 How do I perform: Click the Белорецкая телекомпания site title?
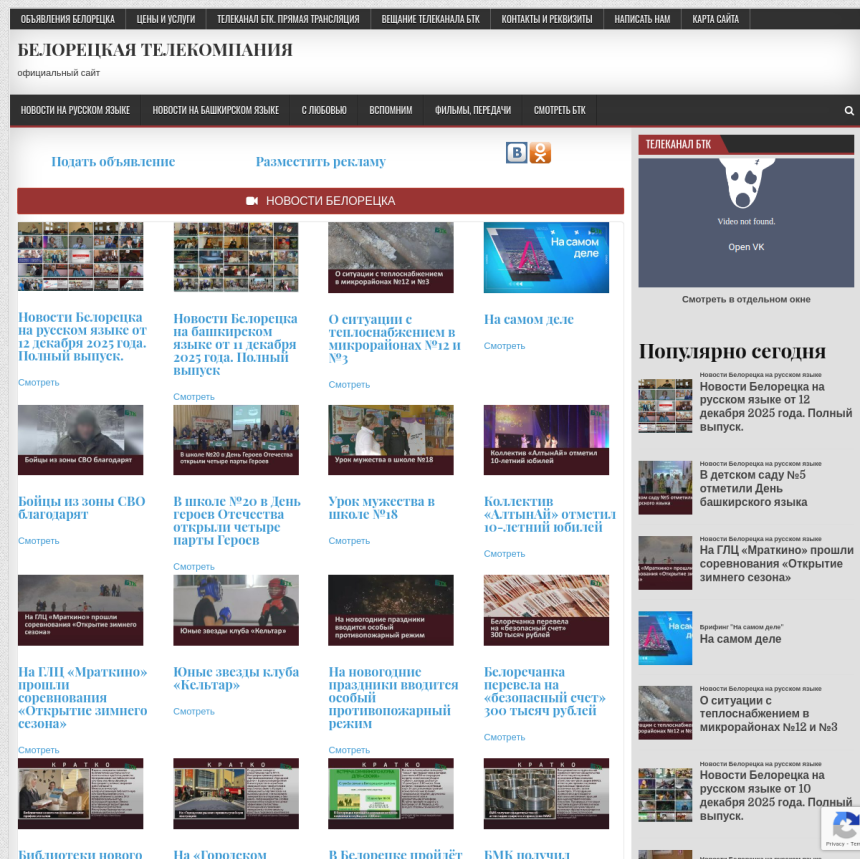pos(155,50)
